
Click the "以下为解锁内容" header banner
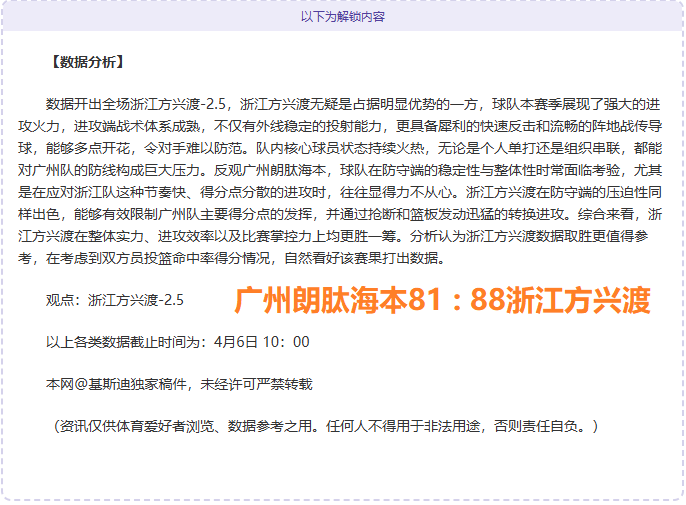(x=343, y=16)
